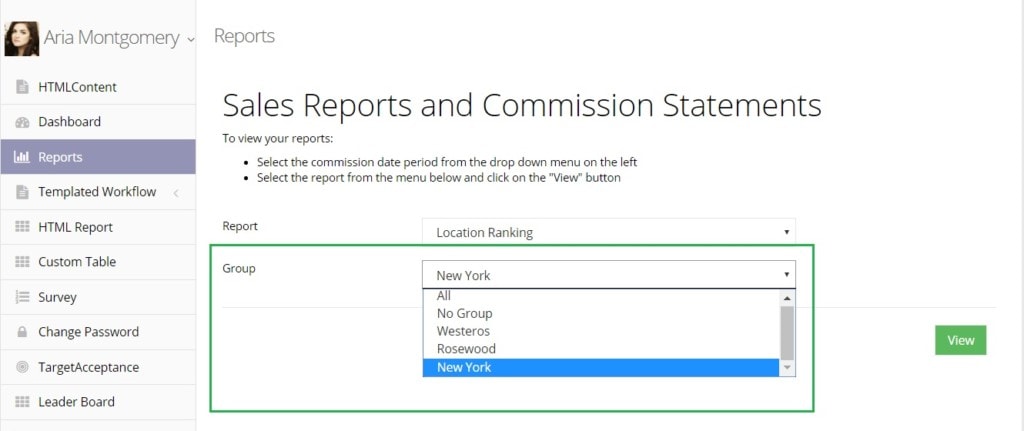Open the Survey page

point(98,297)
